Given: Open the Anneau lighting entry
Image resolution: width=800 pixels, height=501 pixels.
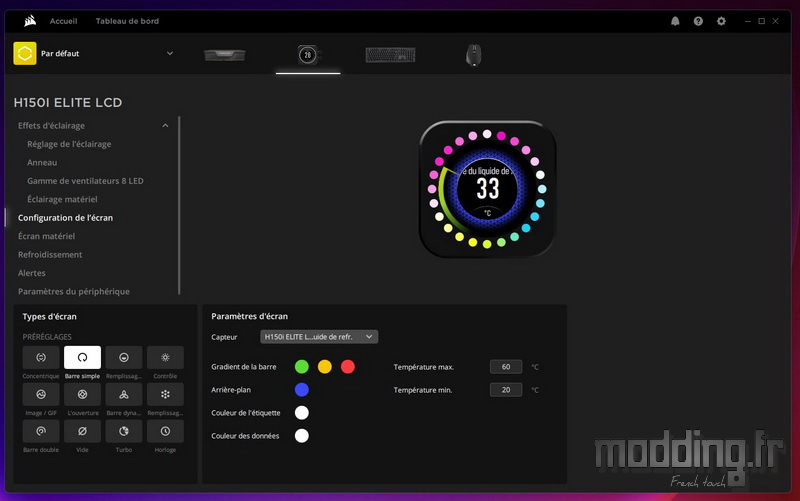Looking at the screenshot, I should pyautogui.click(x=42, y=162).
